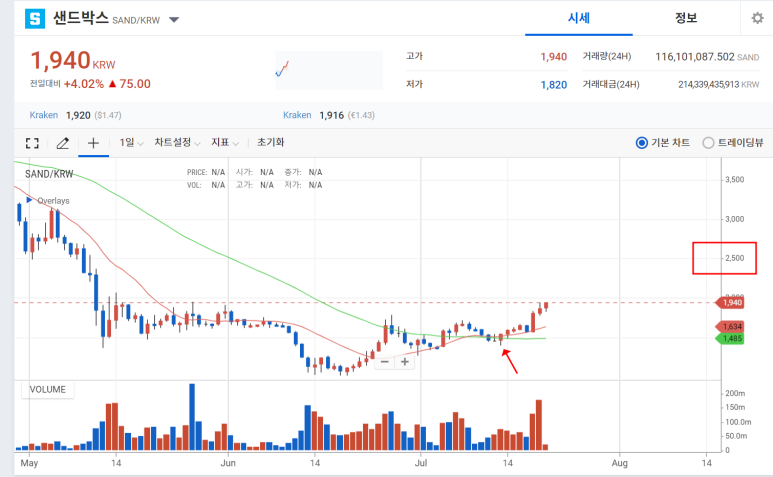Image resolution: width=773 pixels, height=477 pixels.
Task: Click the +4.02% change text
Action: [x=84, y=84]
